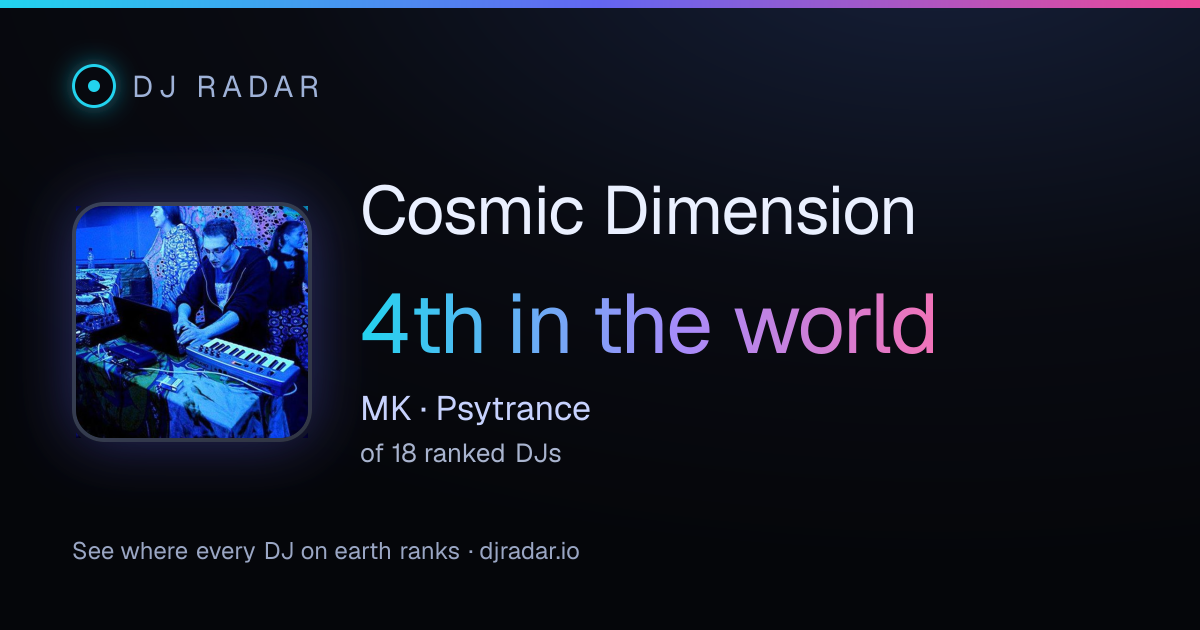Image resolution: width=1200 pixels, height=630 pixels.
Task: Click the footer line ending in djradar.io
Action: pos(326,551)
